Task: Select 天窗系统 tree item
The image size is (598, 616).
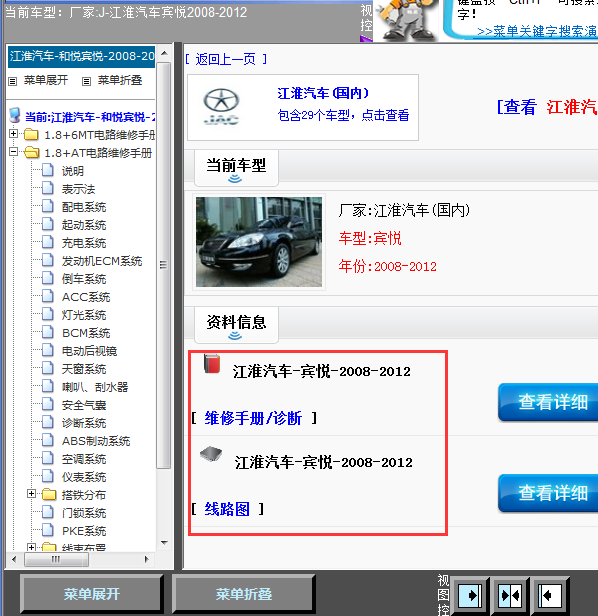Action: (x=84, y=369)
